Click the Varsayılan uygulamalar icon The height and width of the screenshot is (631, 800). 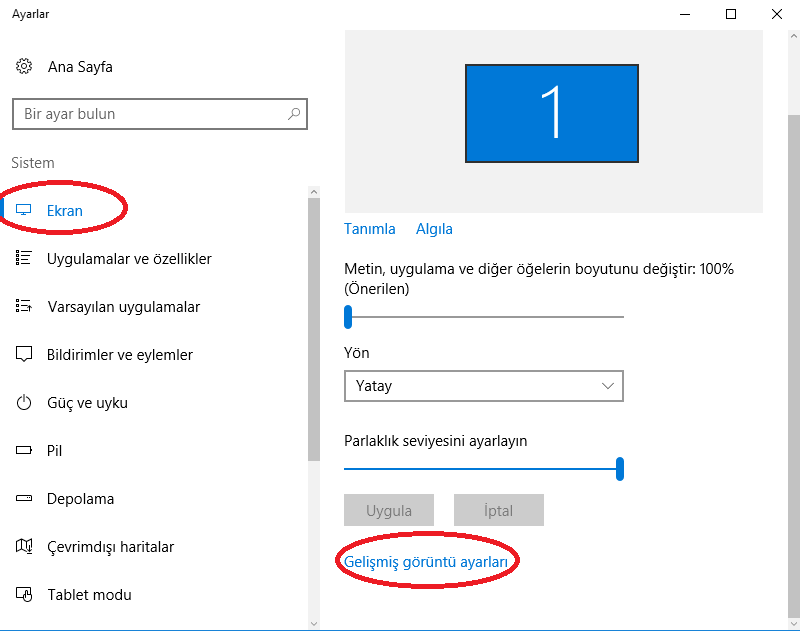tap(23, 306)
